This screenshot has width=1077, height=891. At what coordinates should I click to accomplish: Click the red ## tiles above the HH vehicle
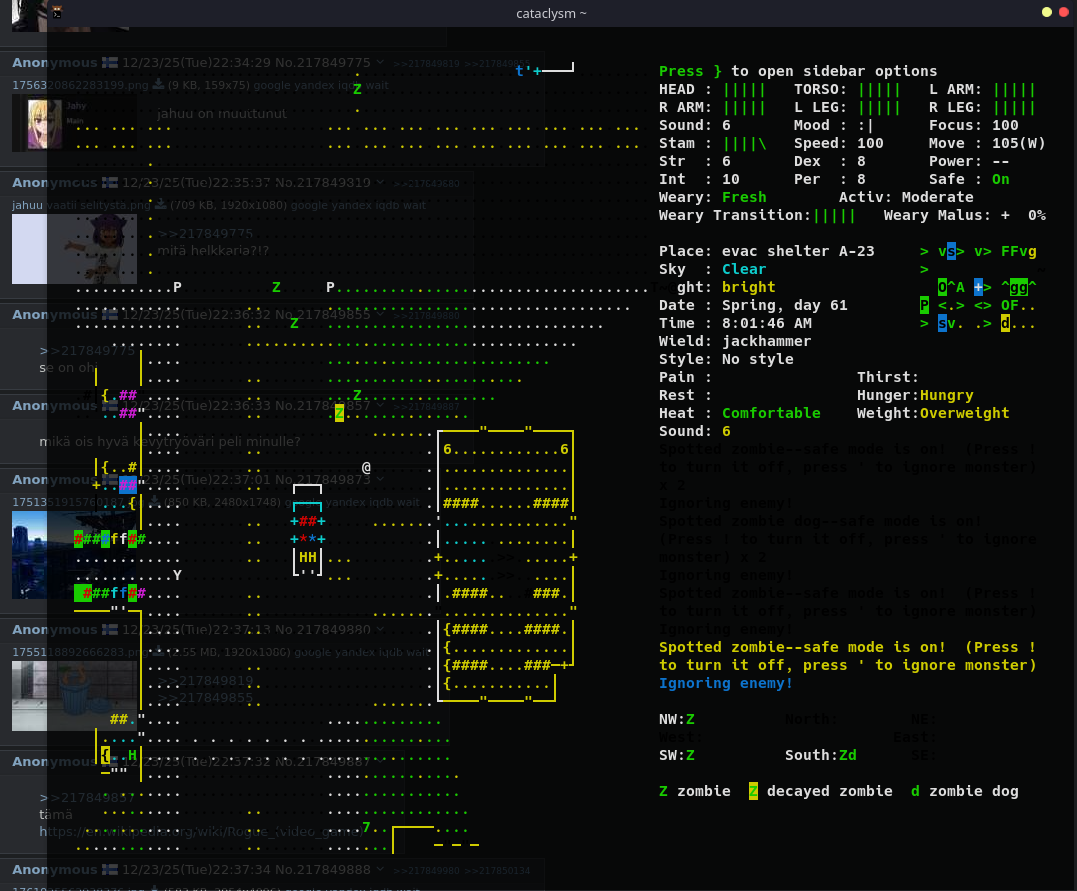click(308, 521)
